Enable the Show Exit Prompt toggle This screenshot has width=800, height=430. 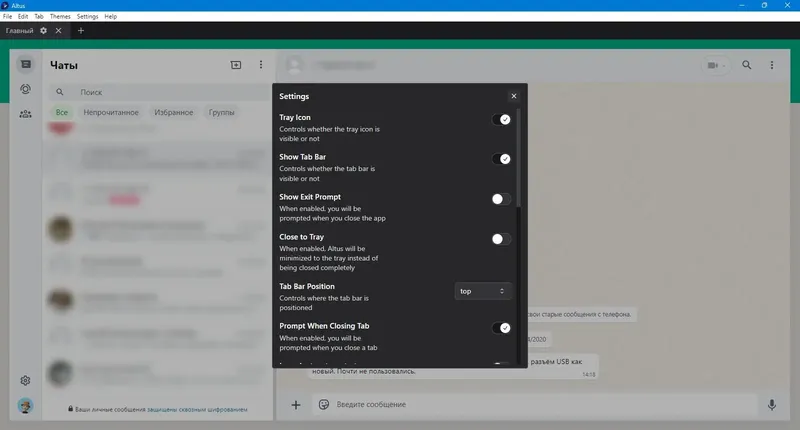(501, 199)
